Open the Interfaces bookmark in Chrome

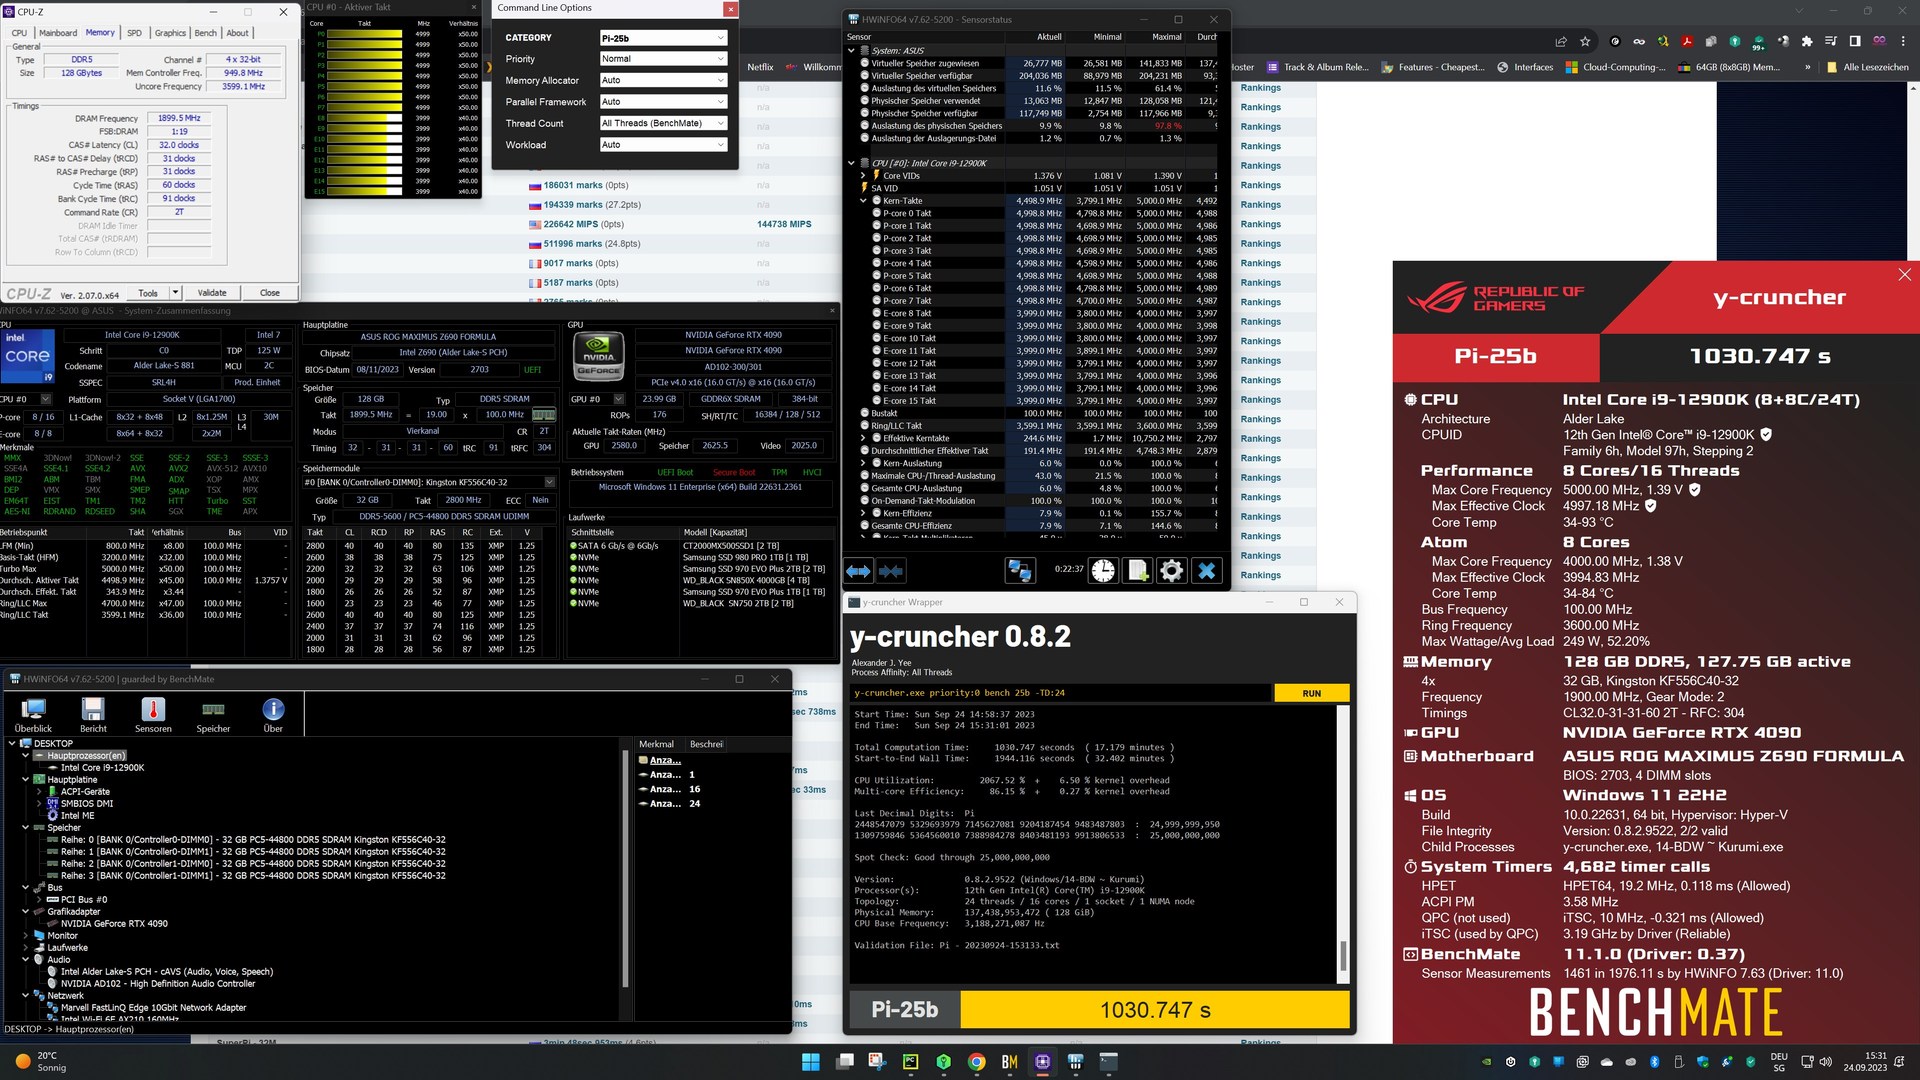[x=1525, y=67]
